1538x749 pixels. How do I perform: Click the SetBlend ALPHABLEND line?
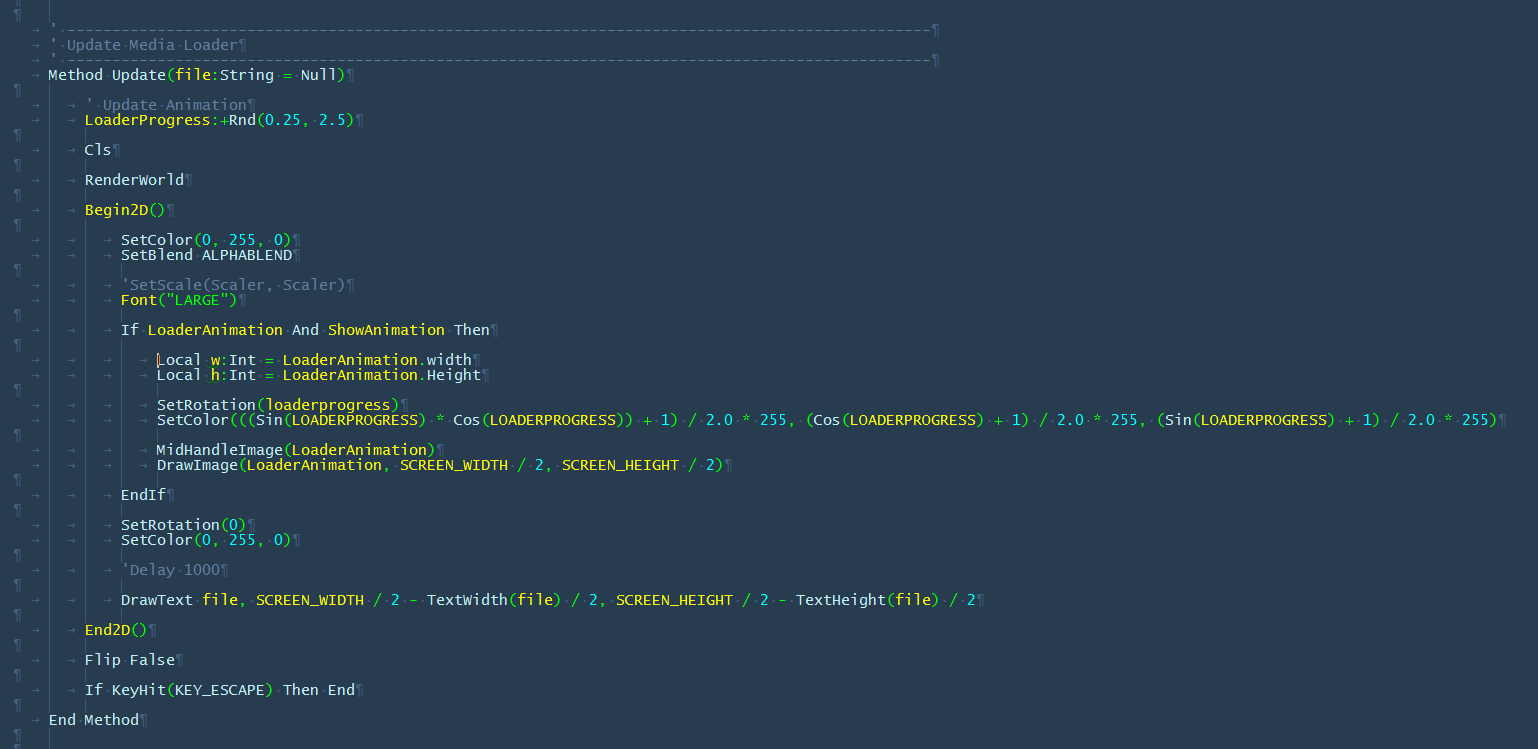(206, 255)
